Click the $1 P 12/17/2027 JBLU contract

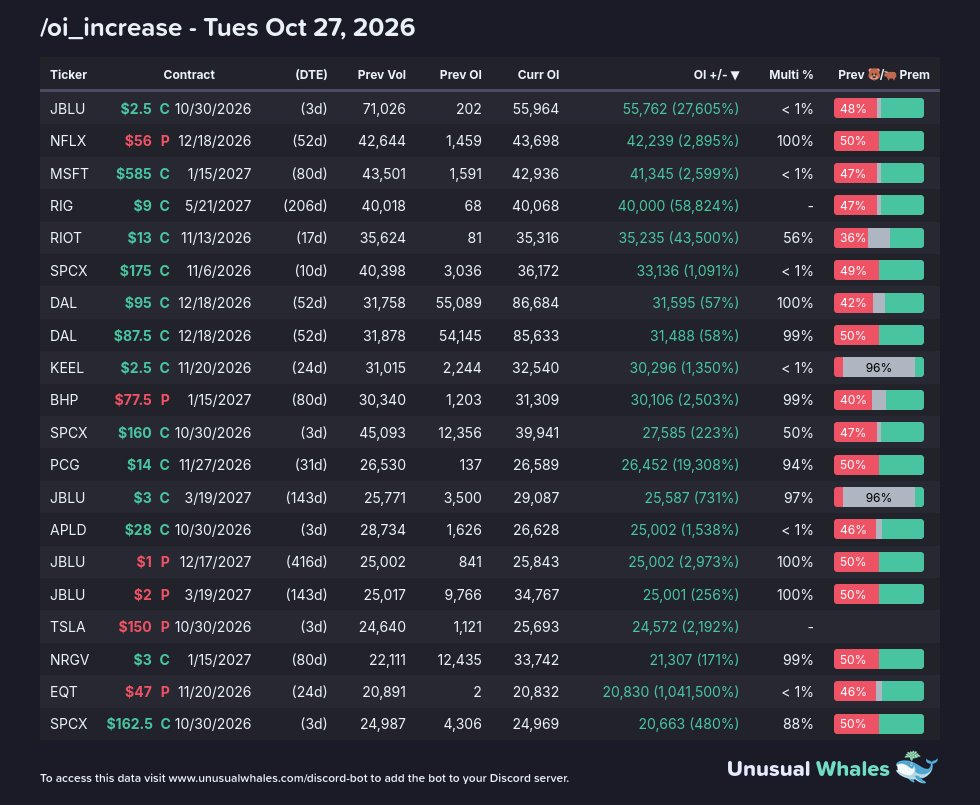point(194,561)
